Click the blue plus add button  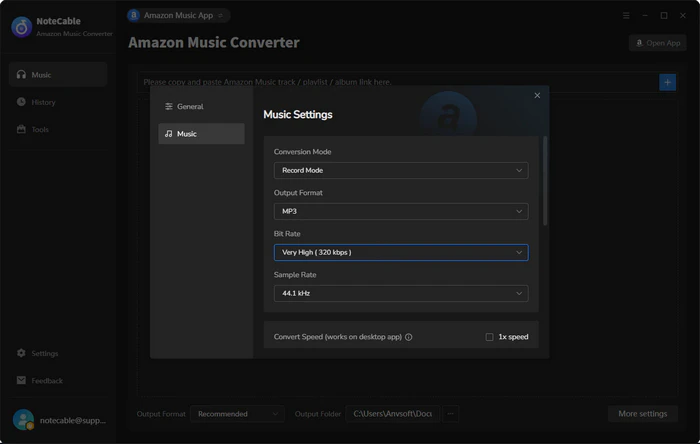(667, 82)
